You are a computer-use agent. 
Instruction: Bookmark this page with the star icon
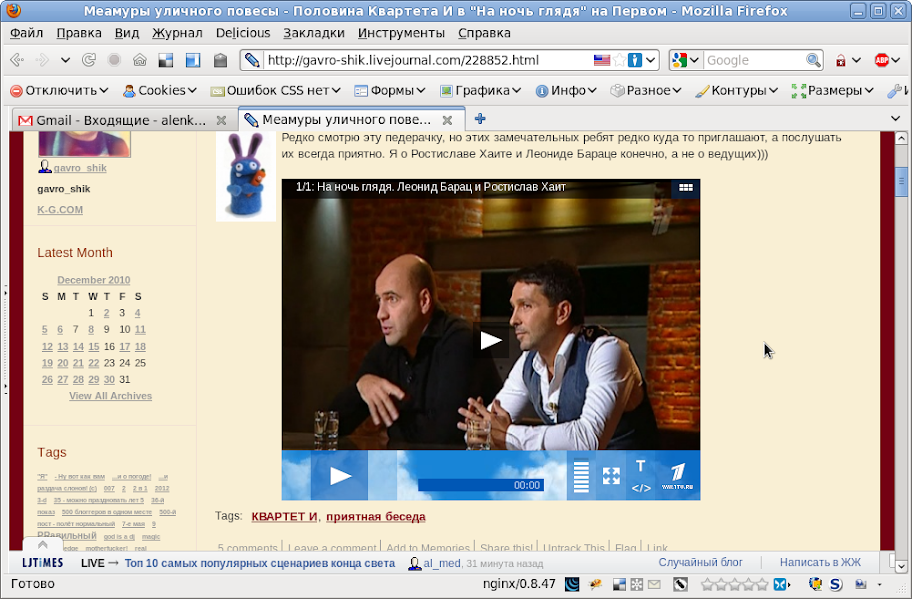click(619, 60)
